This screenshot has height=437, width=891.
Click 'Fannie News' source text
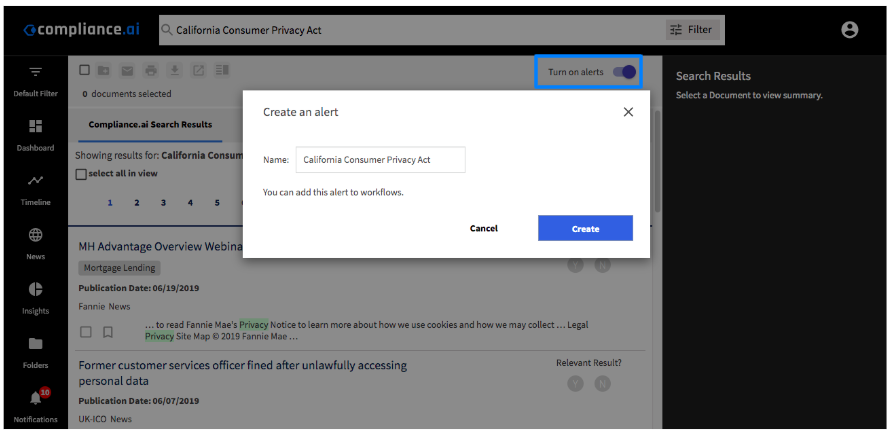click(105, 307)
